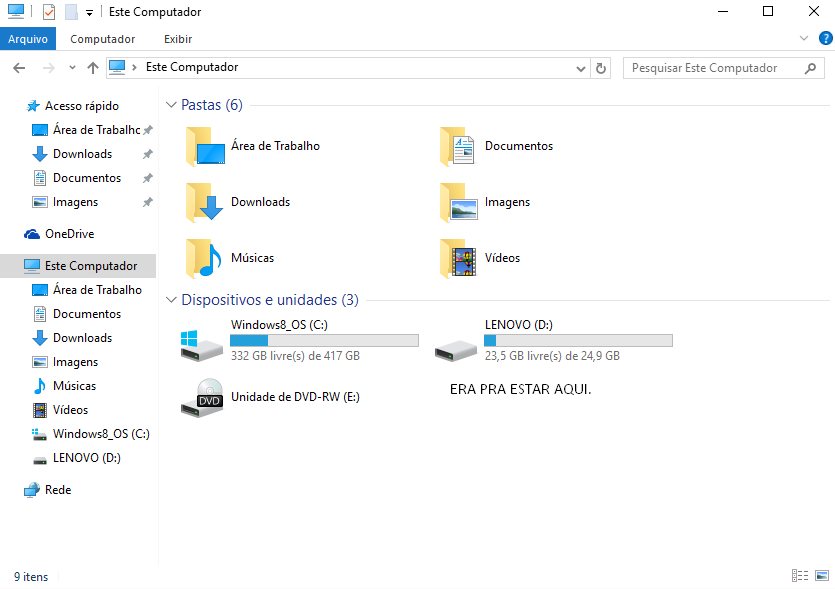
Task: Open the Arquivo menu
Action: (x=28, y=39)
